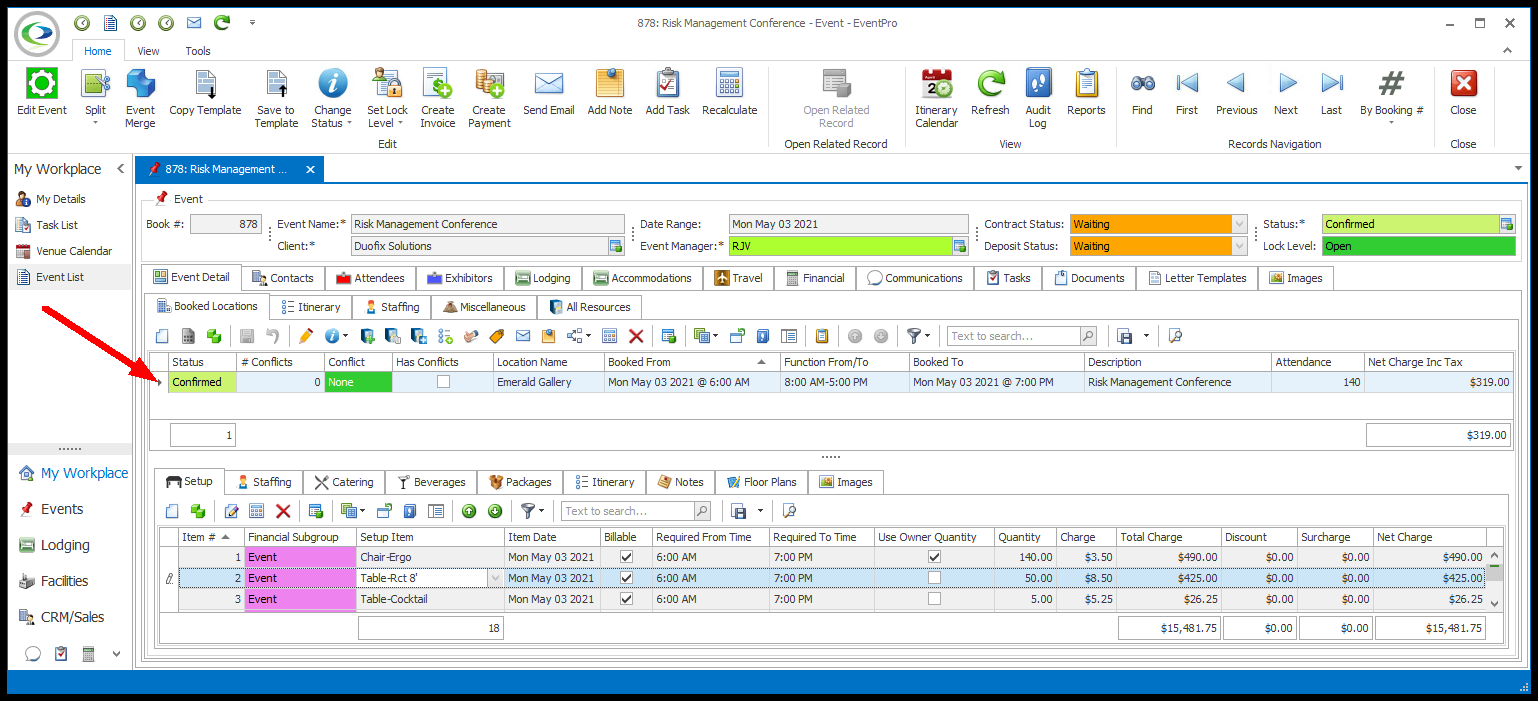Go to the Next record
Screen dimensions: 1538x701
tap(1286, 93)
